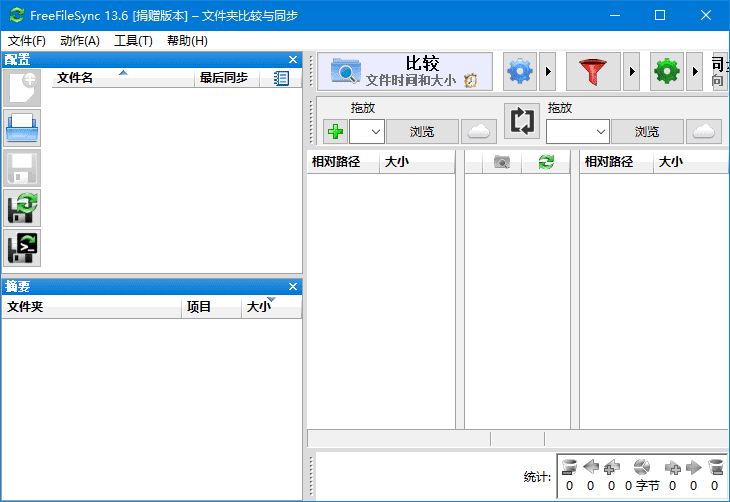The image size is (730, 502).
Task: Click the new configuration icon
Action: [21, 89]
